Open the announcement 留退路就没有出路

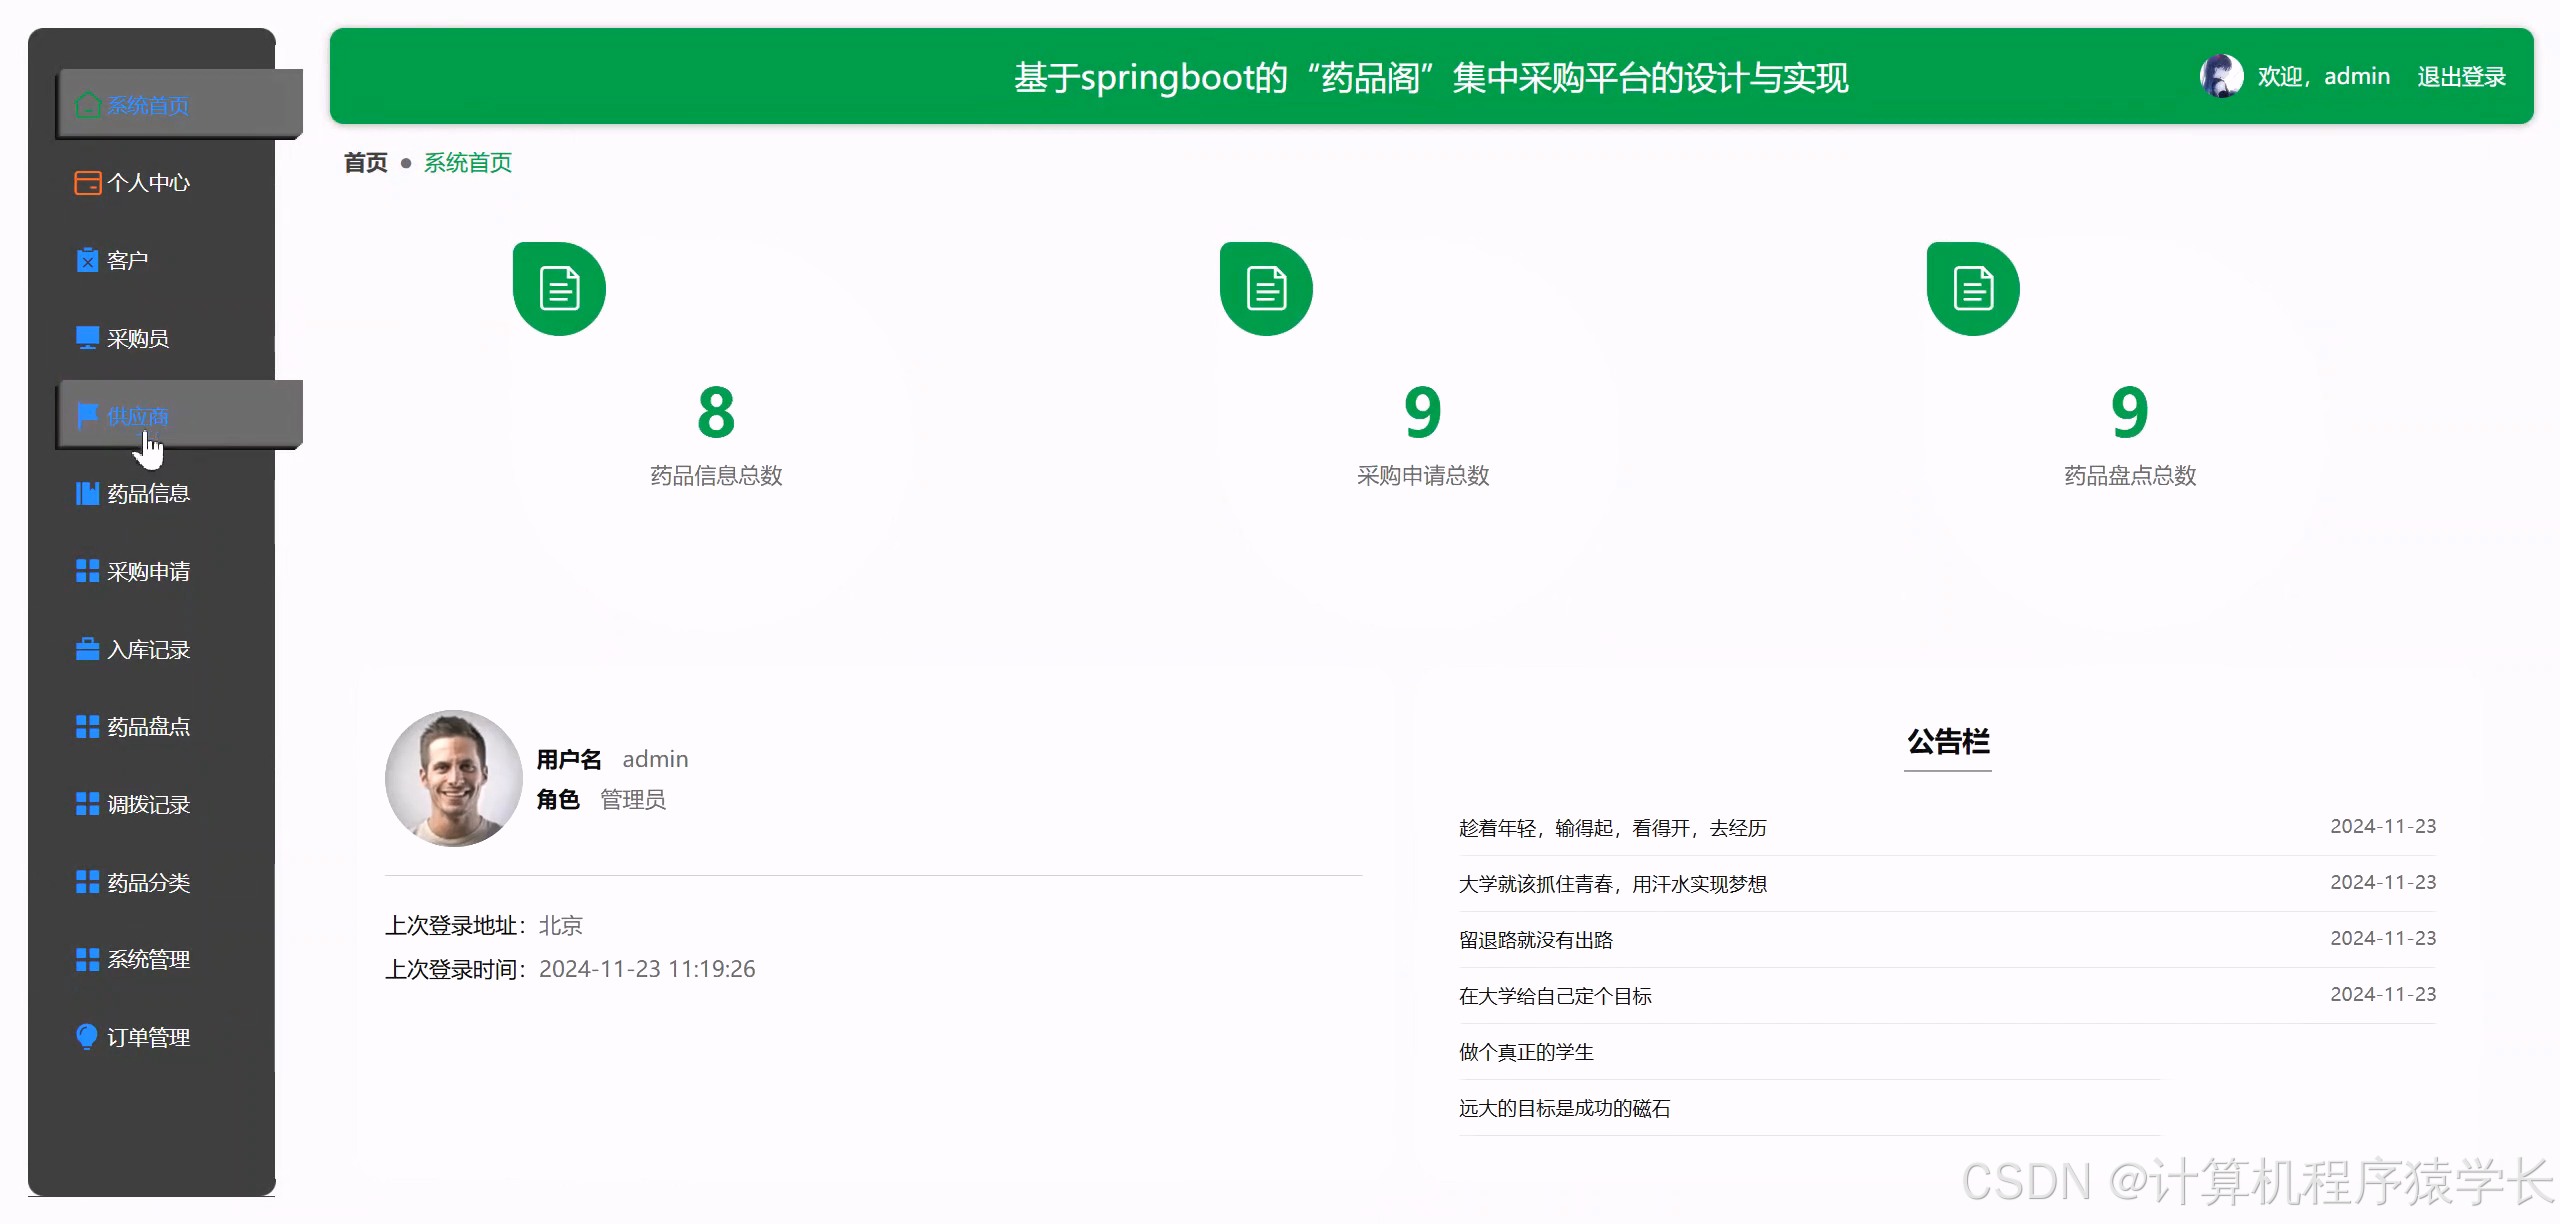(1537, 940)
